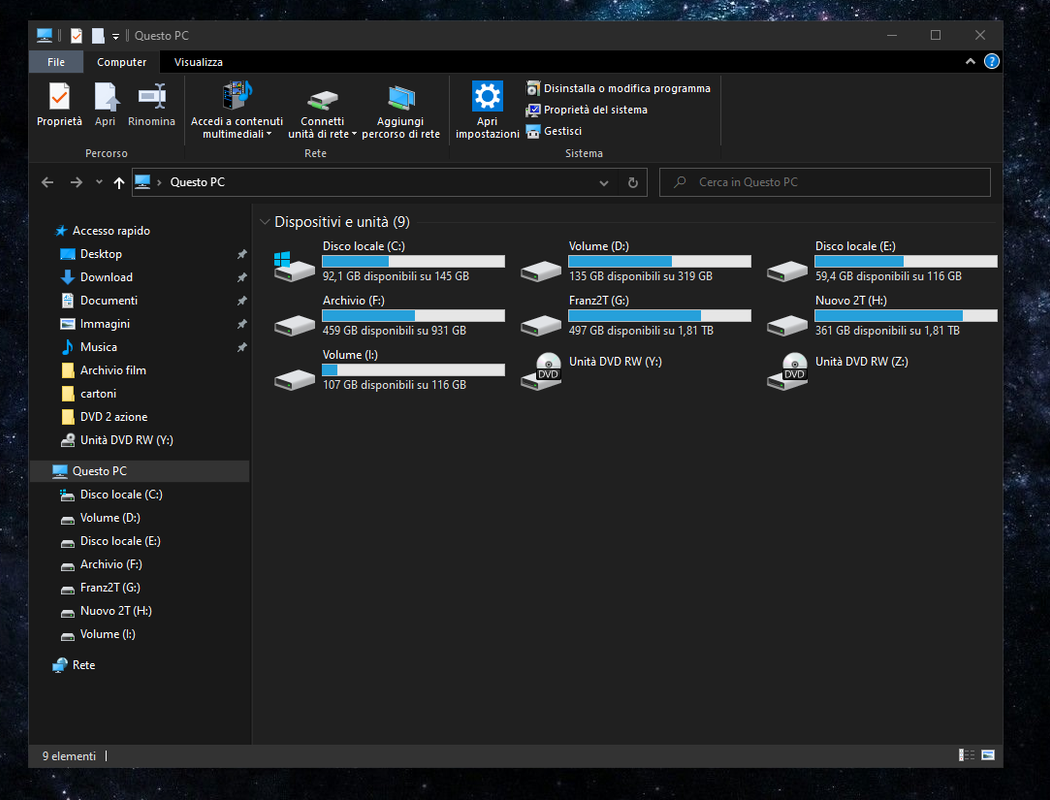The image size is (1050, 800).
Task: Select Unità DVD RW (Y:) drive
Action: pyautogui.click(x=592, y=370)
